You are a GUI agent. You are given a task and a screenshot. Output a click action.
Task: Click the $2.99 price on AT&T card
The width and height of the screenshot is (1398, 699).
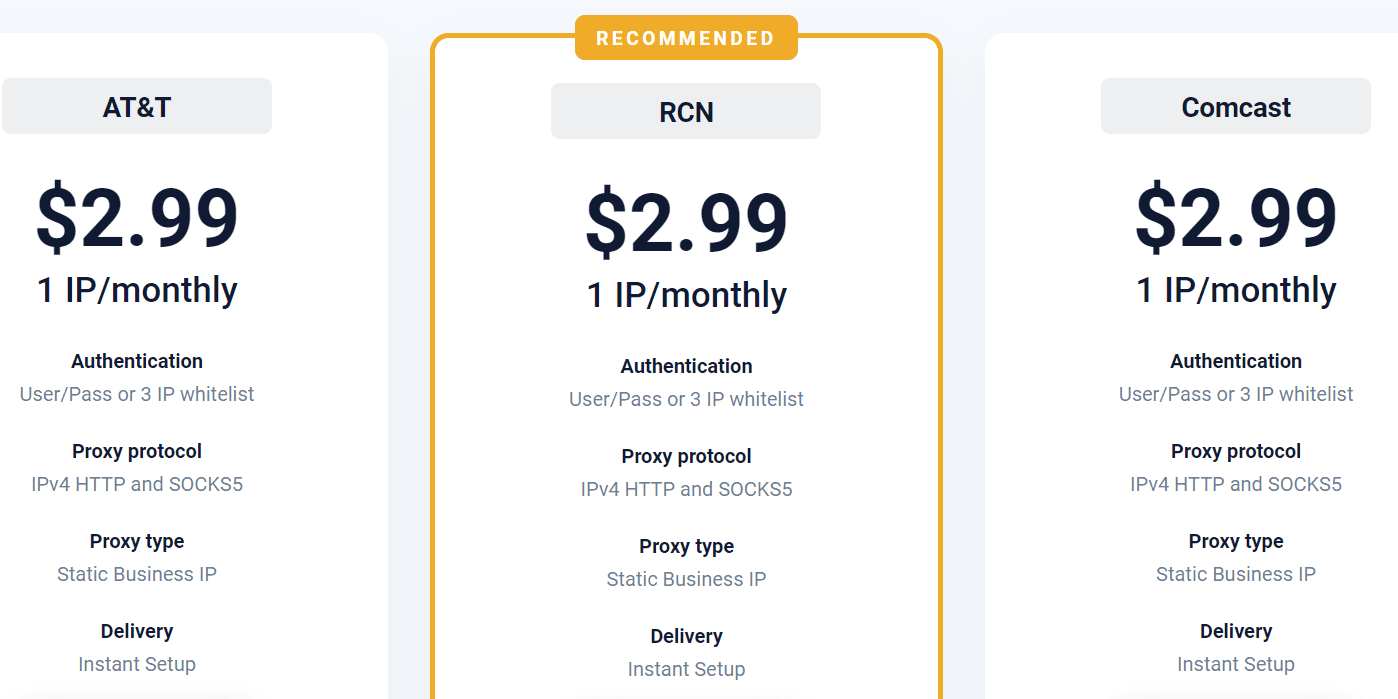(x=137, y=217)
